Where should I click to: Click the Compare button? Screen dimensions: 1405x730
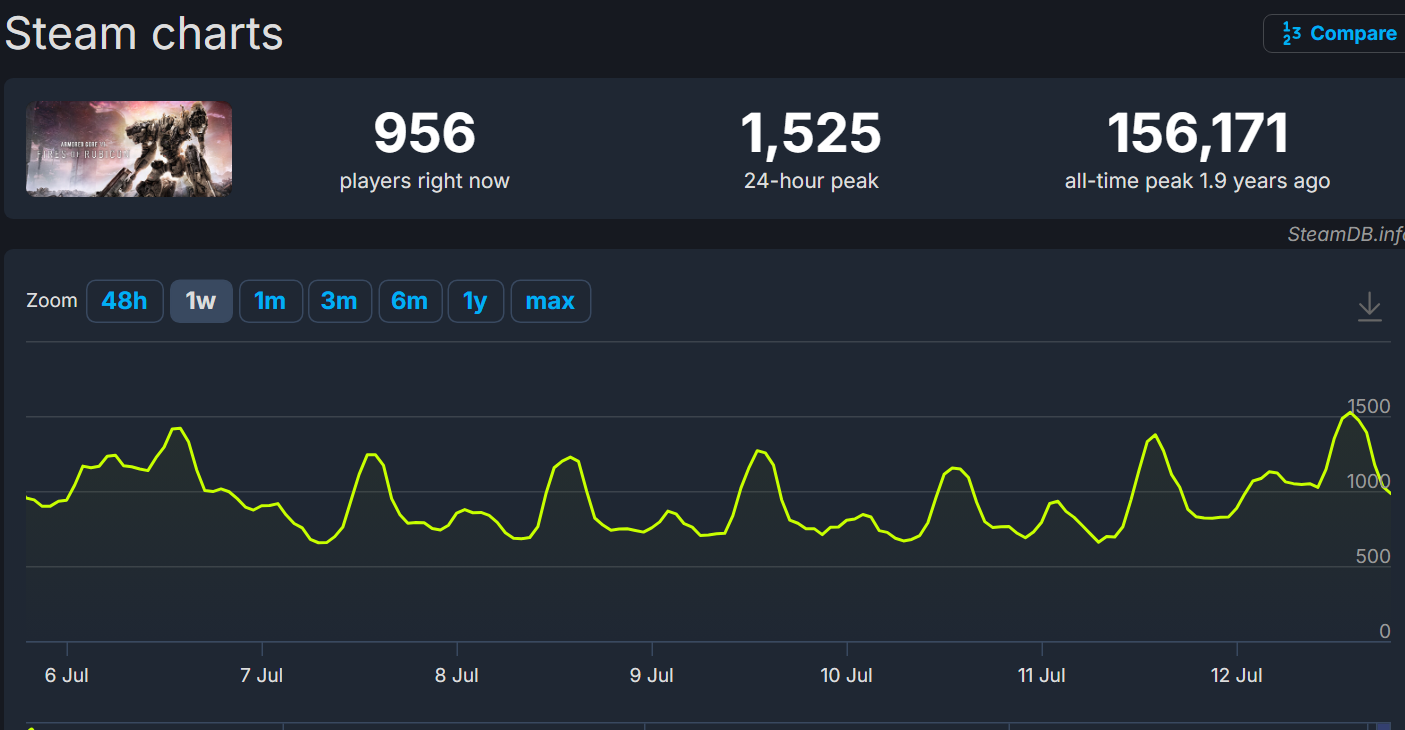pyautogui.click(x=1334, y=33)
